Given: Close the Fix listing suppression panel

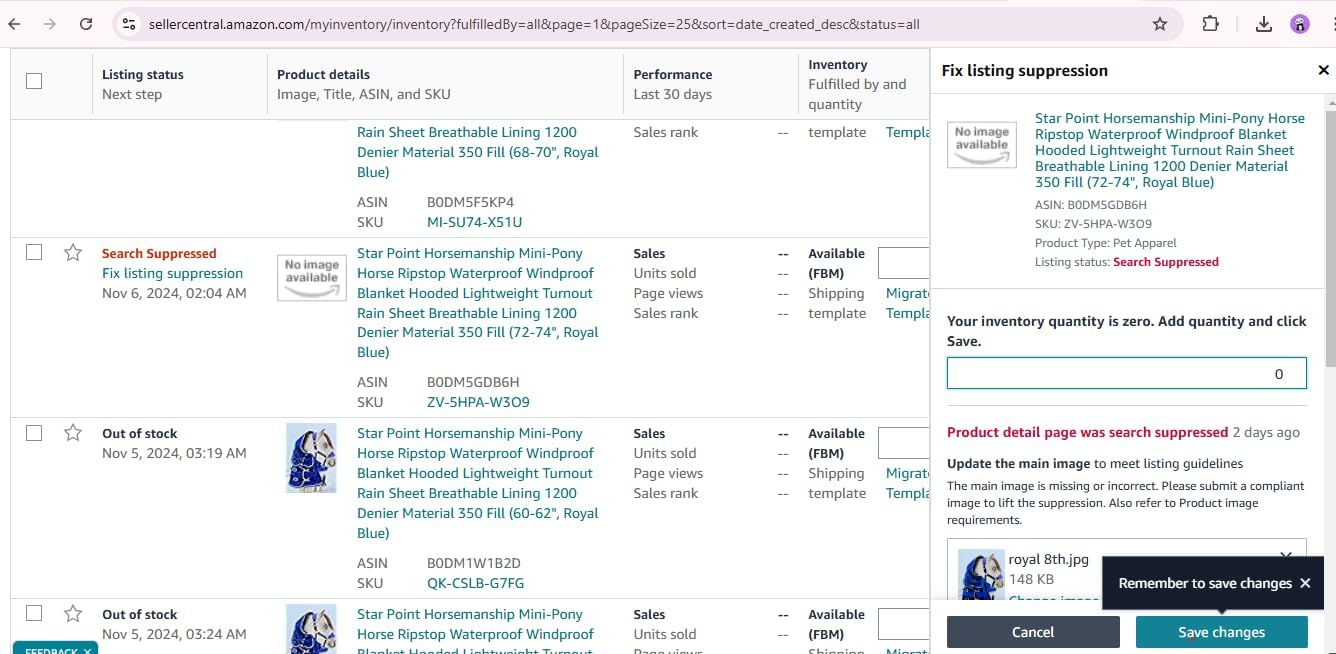Looking at the screenshot, I should tap(1323, 70).
